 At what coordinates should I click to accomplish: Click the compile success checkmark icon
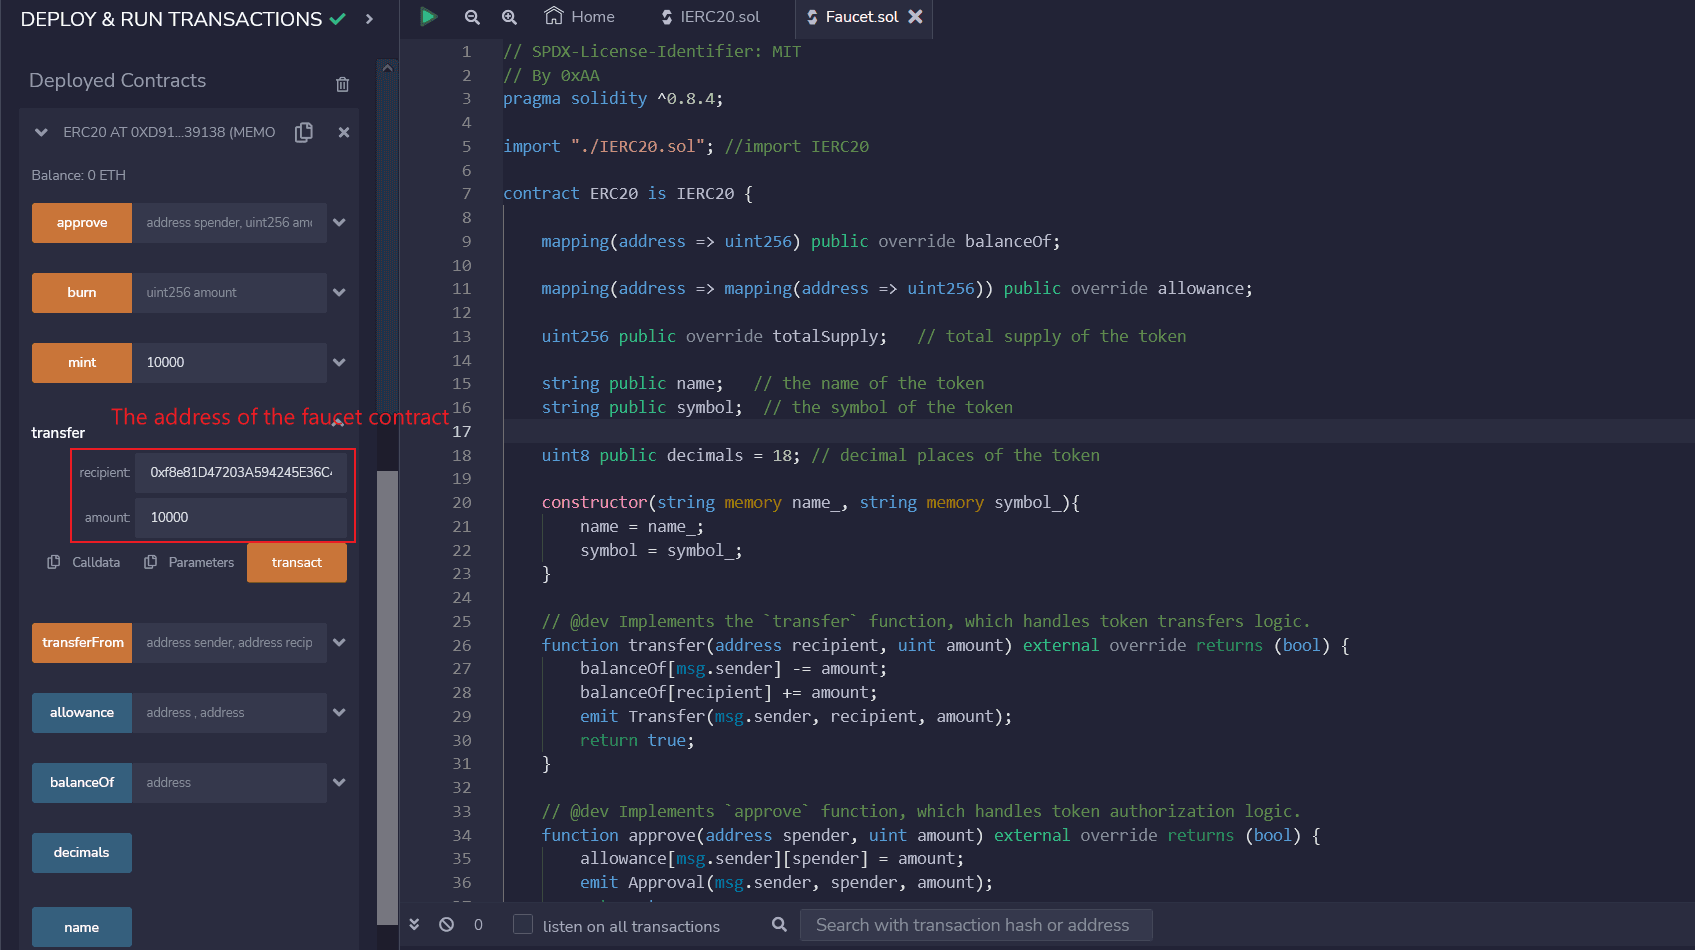[x=337, y=19]
